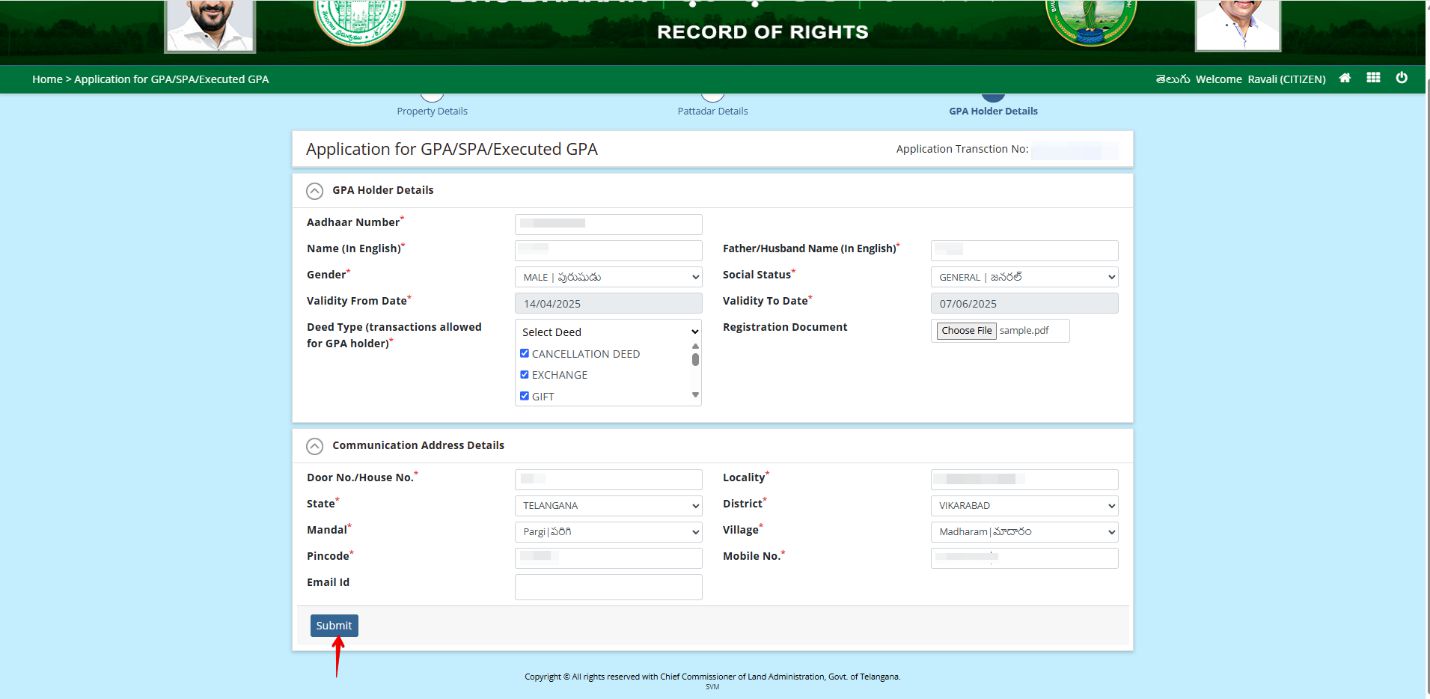Uncheck the CANCELLATION DEED checkbox

[524, 353]
